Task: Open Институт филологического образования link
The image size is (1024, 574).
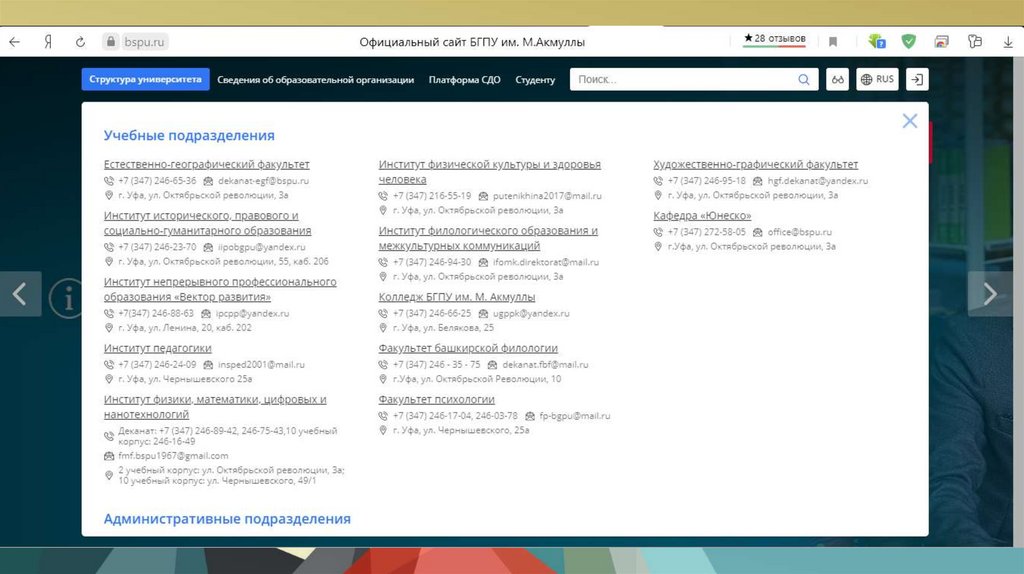Action: click(x=488, y=238)
